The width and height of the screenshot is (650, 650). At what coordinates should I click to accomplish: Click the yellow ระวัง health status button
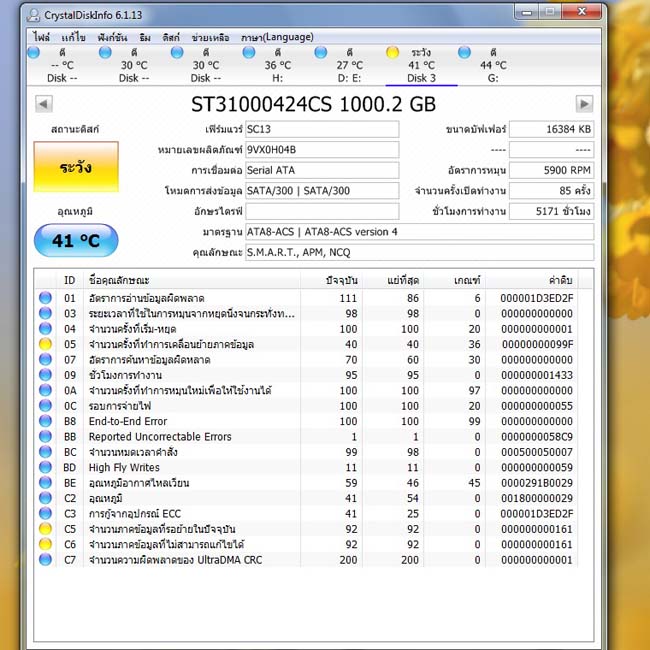[76, 167]
